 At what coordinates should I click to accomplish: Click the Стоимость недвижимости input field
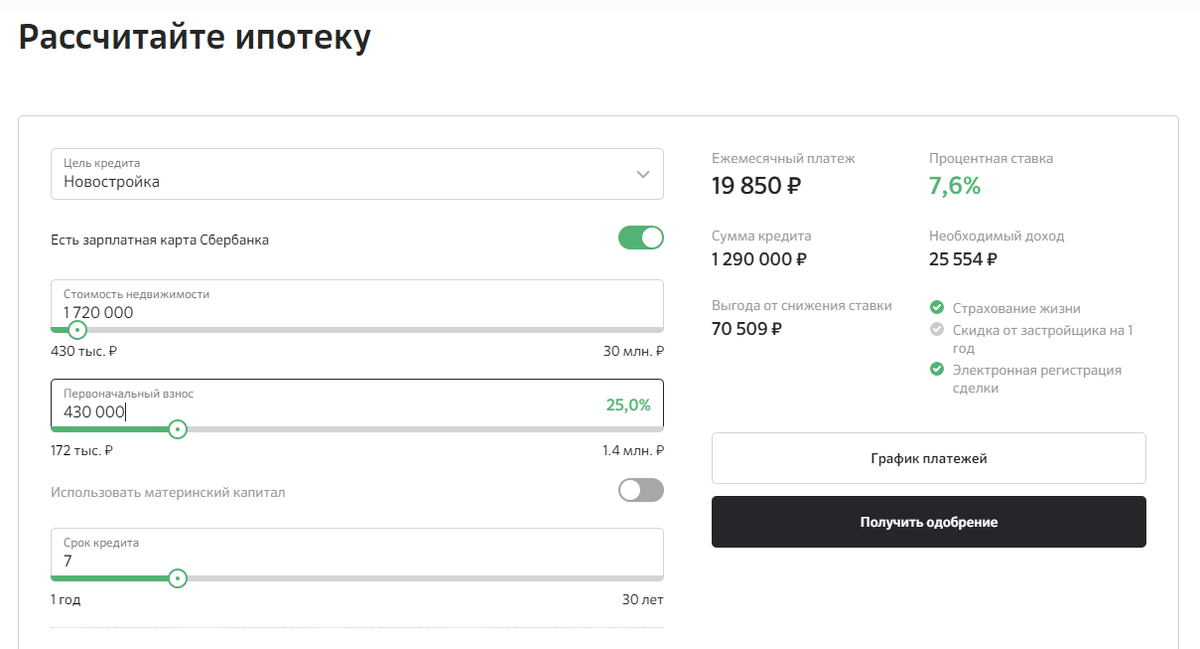[x=356, y=304]
